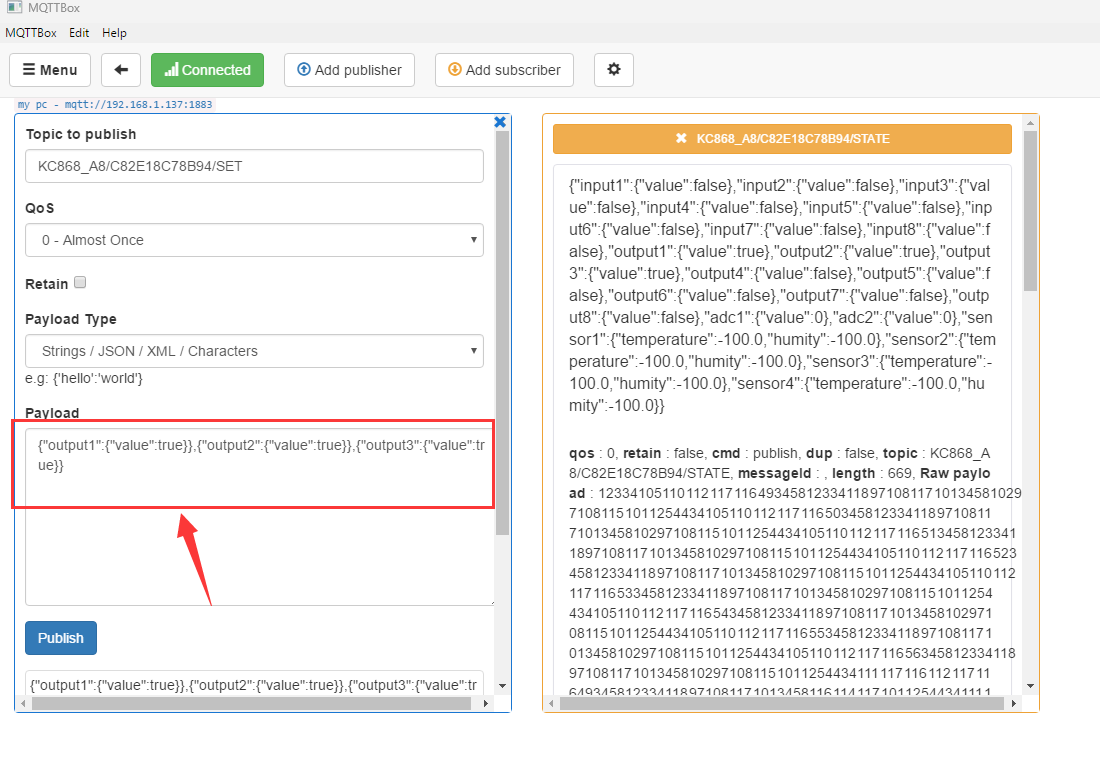Click inside the Payload text area
The width and height of the screenshot is (1100, 767).
(x=254, y=540)
